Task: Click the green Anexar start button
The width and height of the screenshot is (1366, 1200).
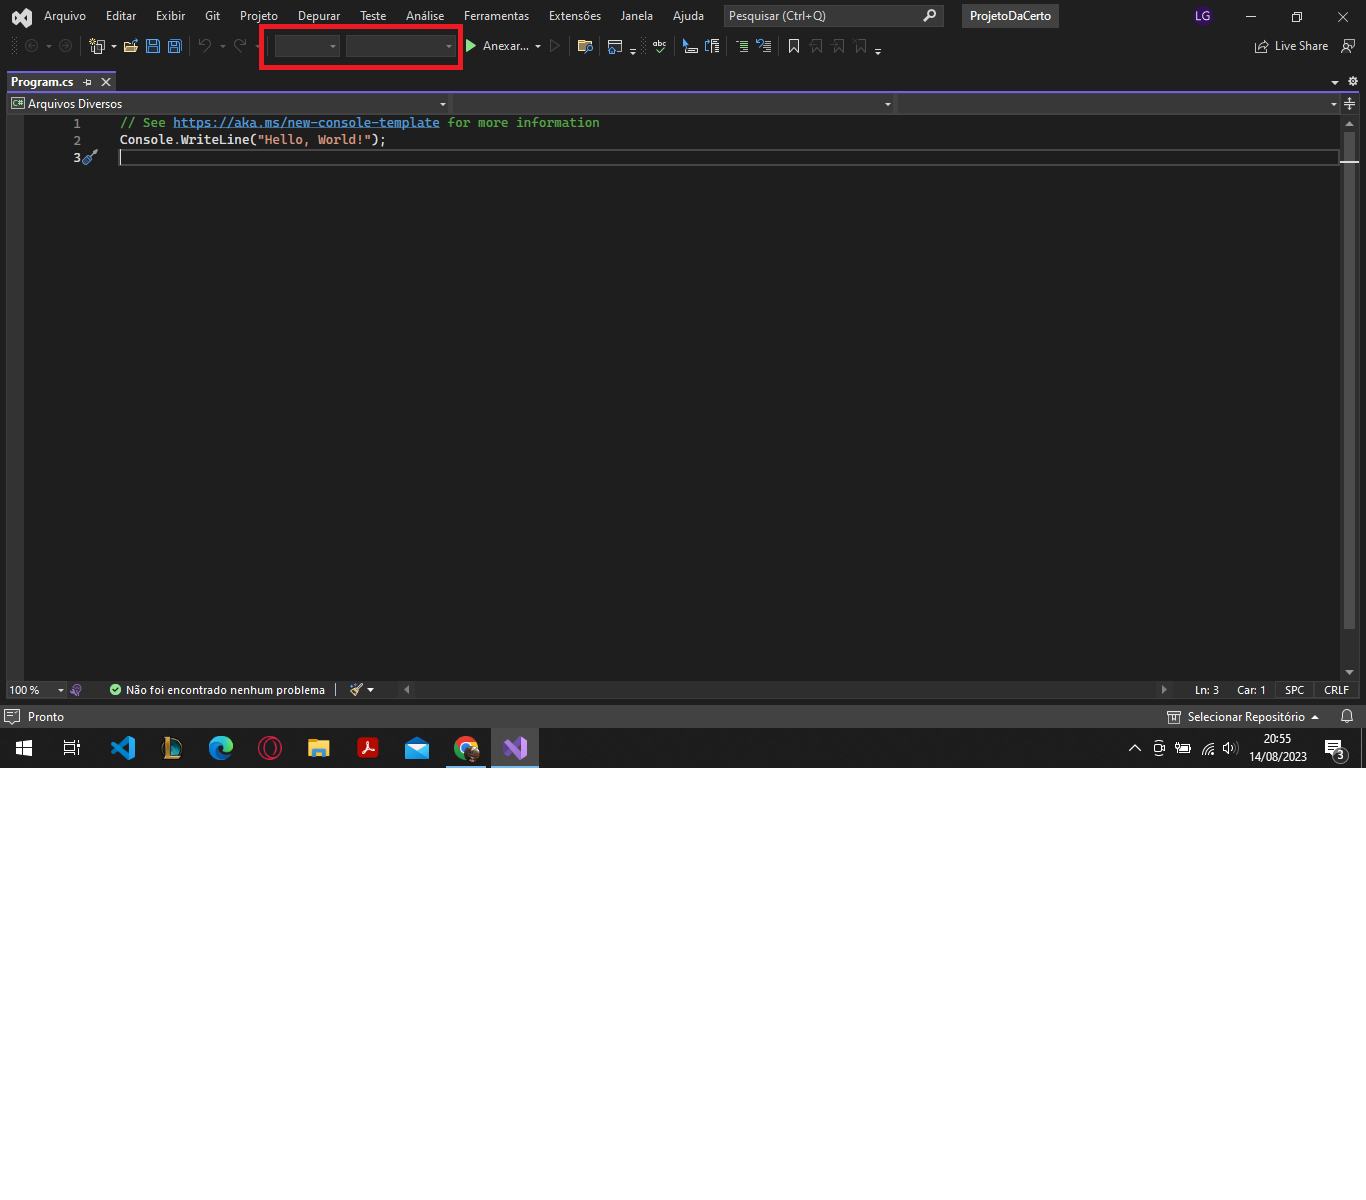Action: pyautogui.click(x=497, y=46)
